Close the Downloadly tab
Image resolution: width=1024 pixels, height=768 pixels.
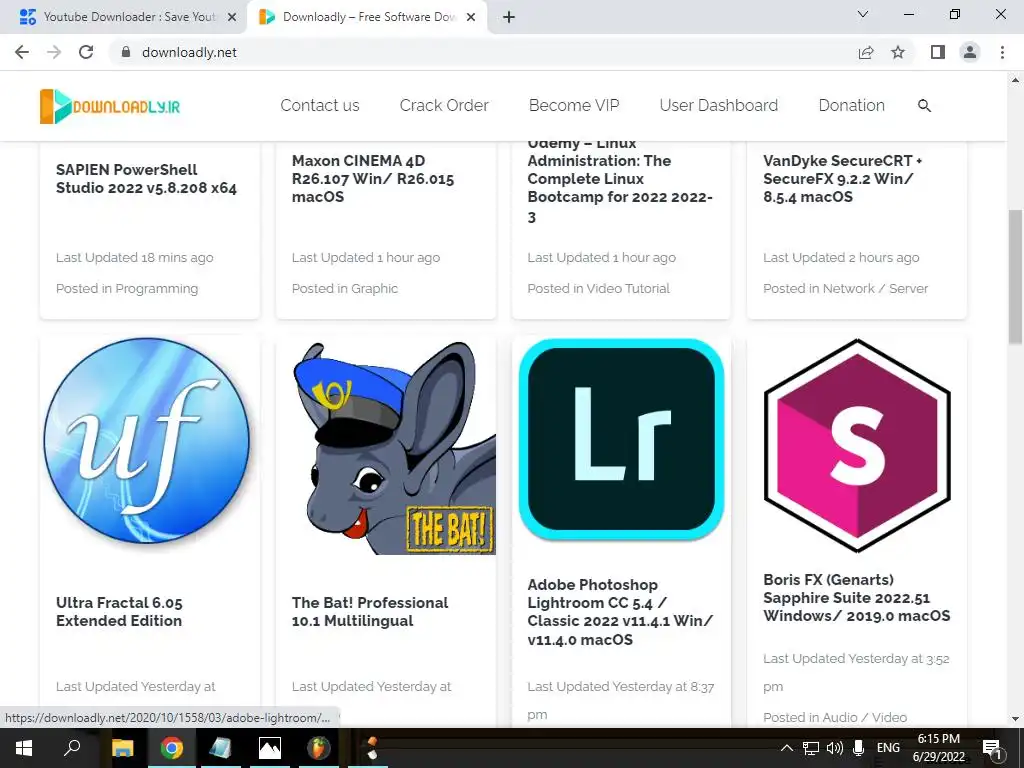click(x=470, y=17)
